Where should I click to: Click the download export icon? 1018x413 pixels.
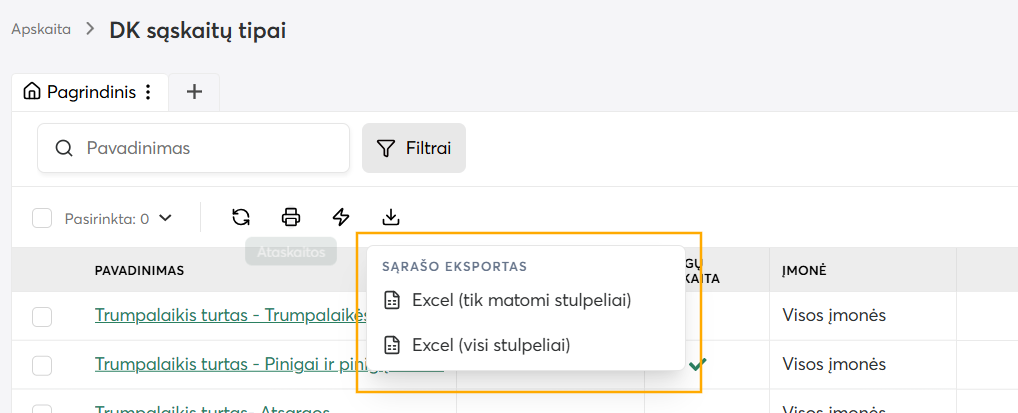pos(391,217)
